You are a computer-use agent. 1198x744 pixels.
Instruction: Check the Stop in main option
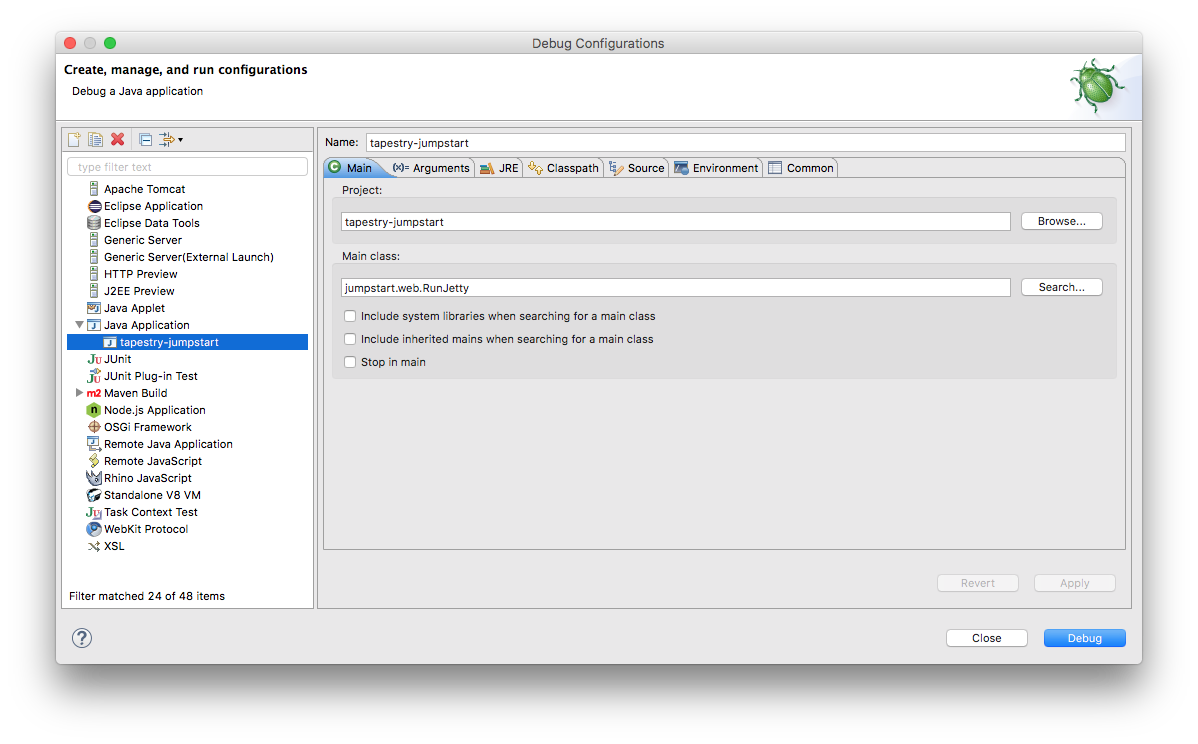coord(350,362)
